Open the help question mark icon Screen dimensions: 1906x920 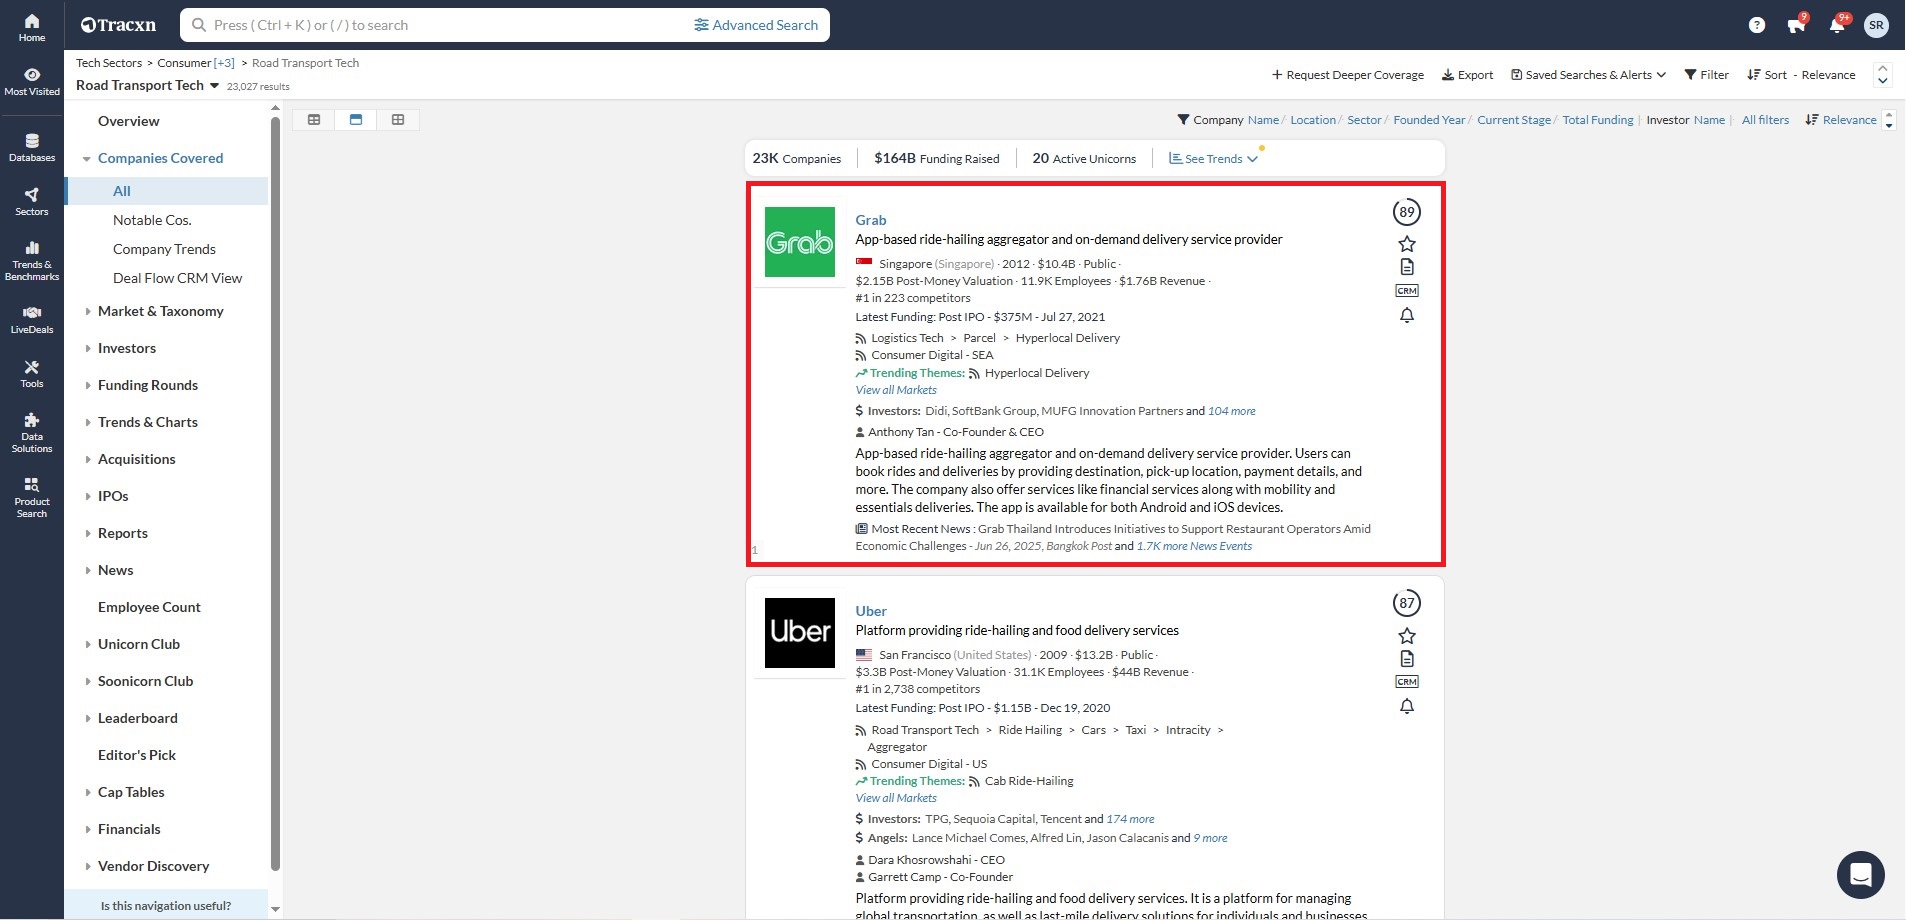[1756, 26]
